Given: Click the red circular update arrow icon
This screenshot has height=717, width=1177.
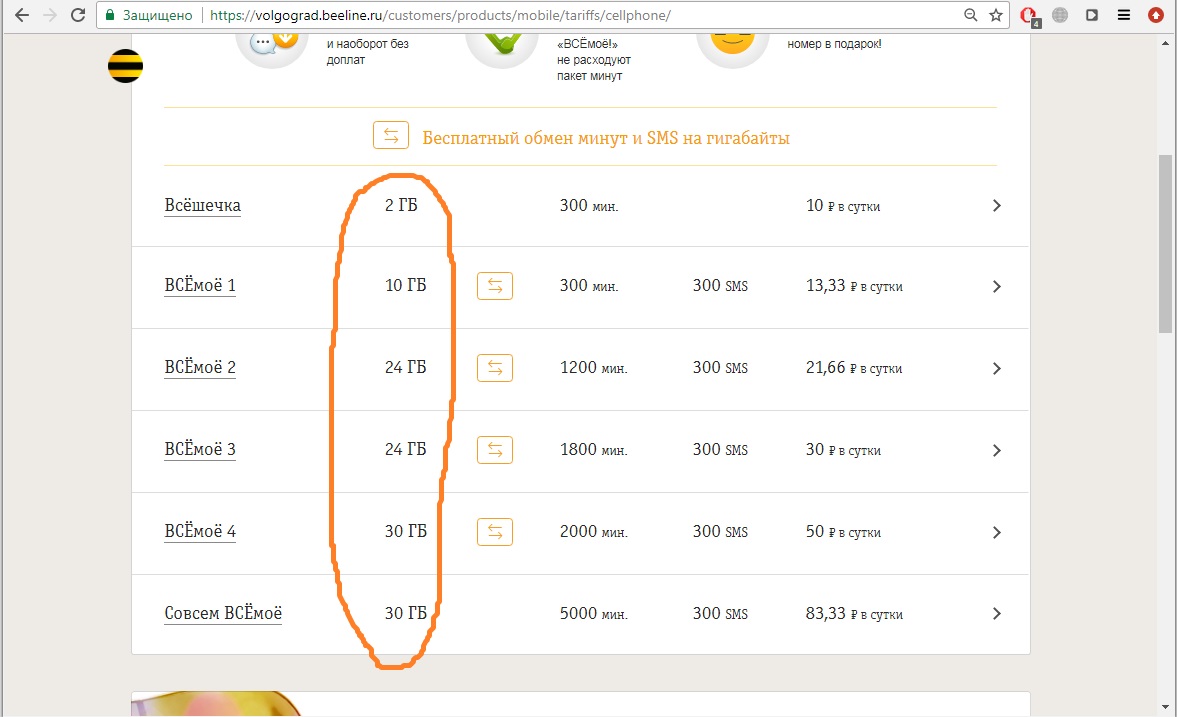Looking at the screenshot, I should (1156, 15).
